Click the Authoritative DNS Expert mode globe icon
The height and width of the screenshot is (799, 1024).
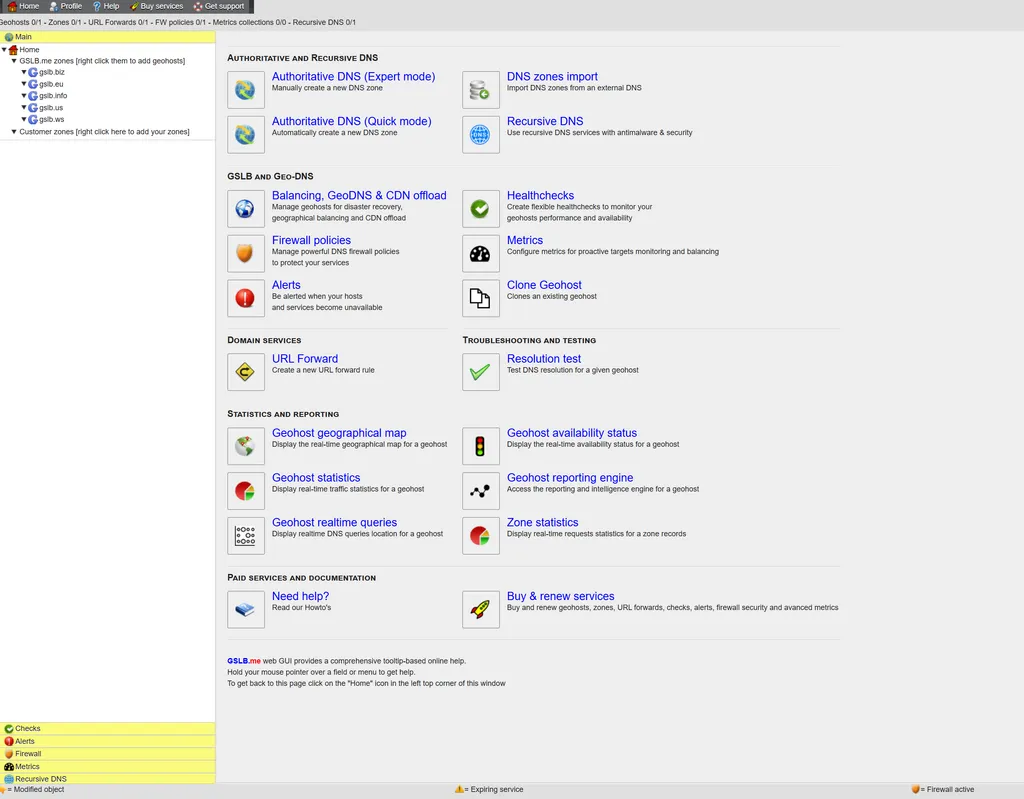click(x=245, y=90)
